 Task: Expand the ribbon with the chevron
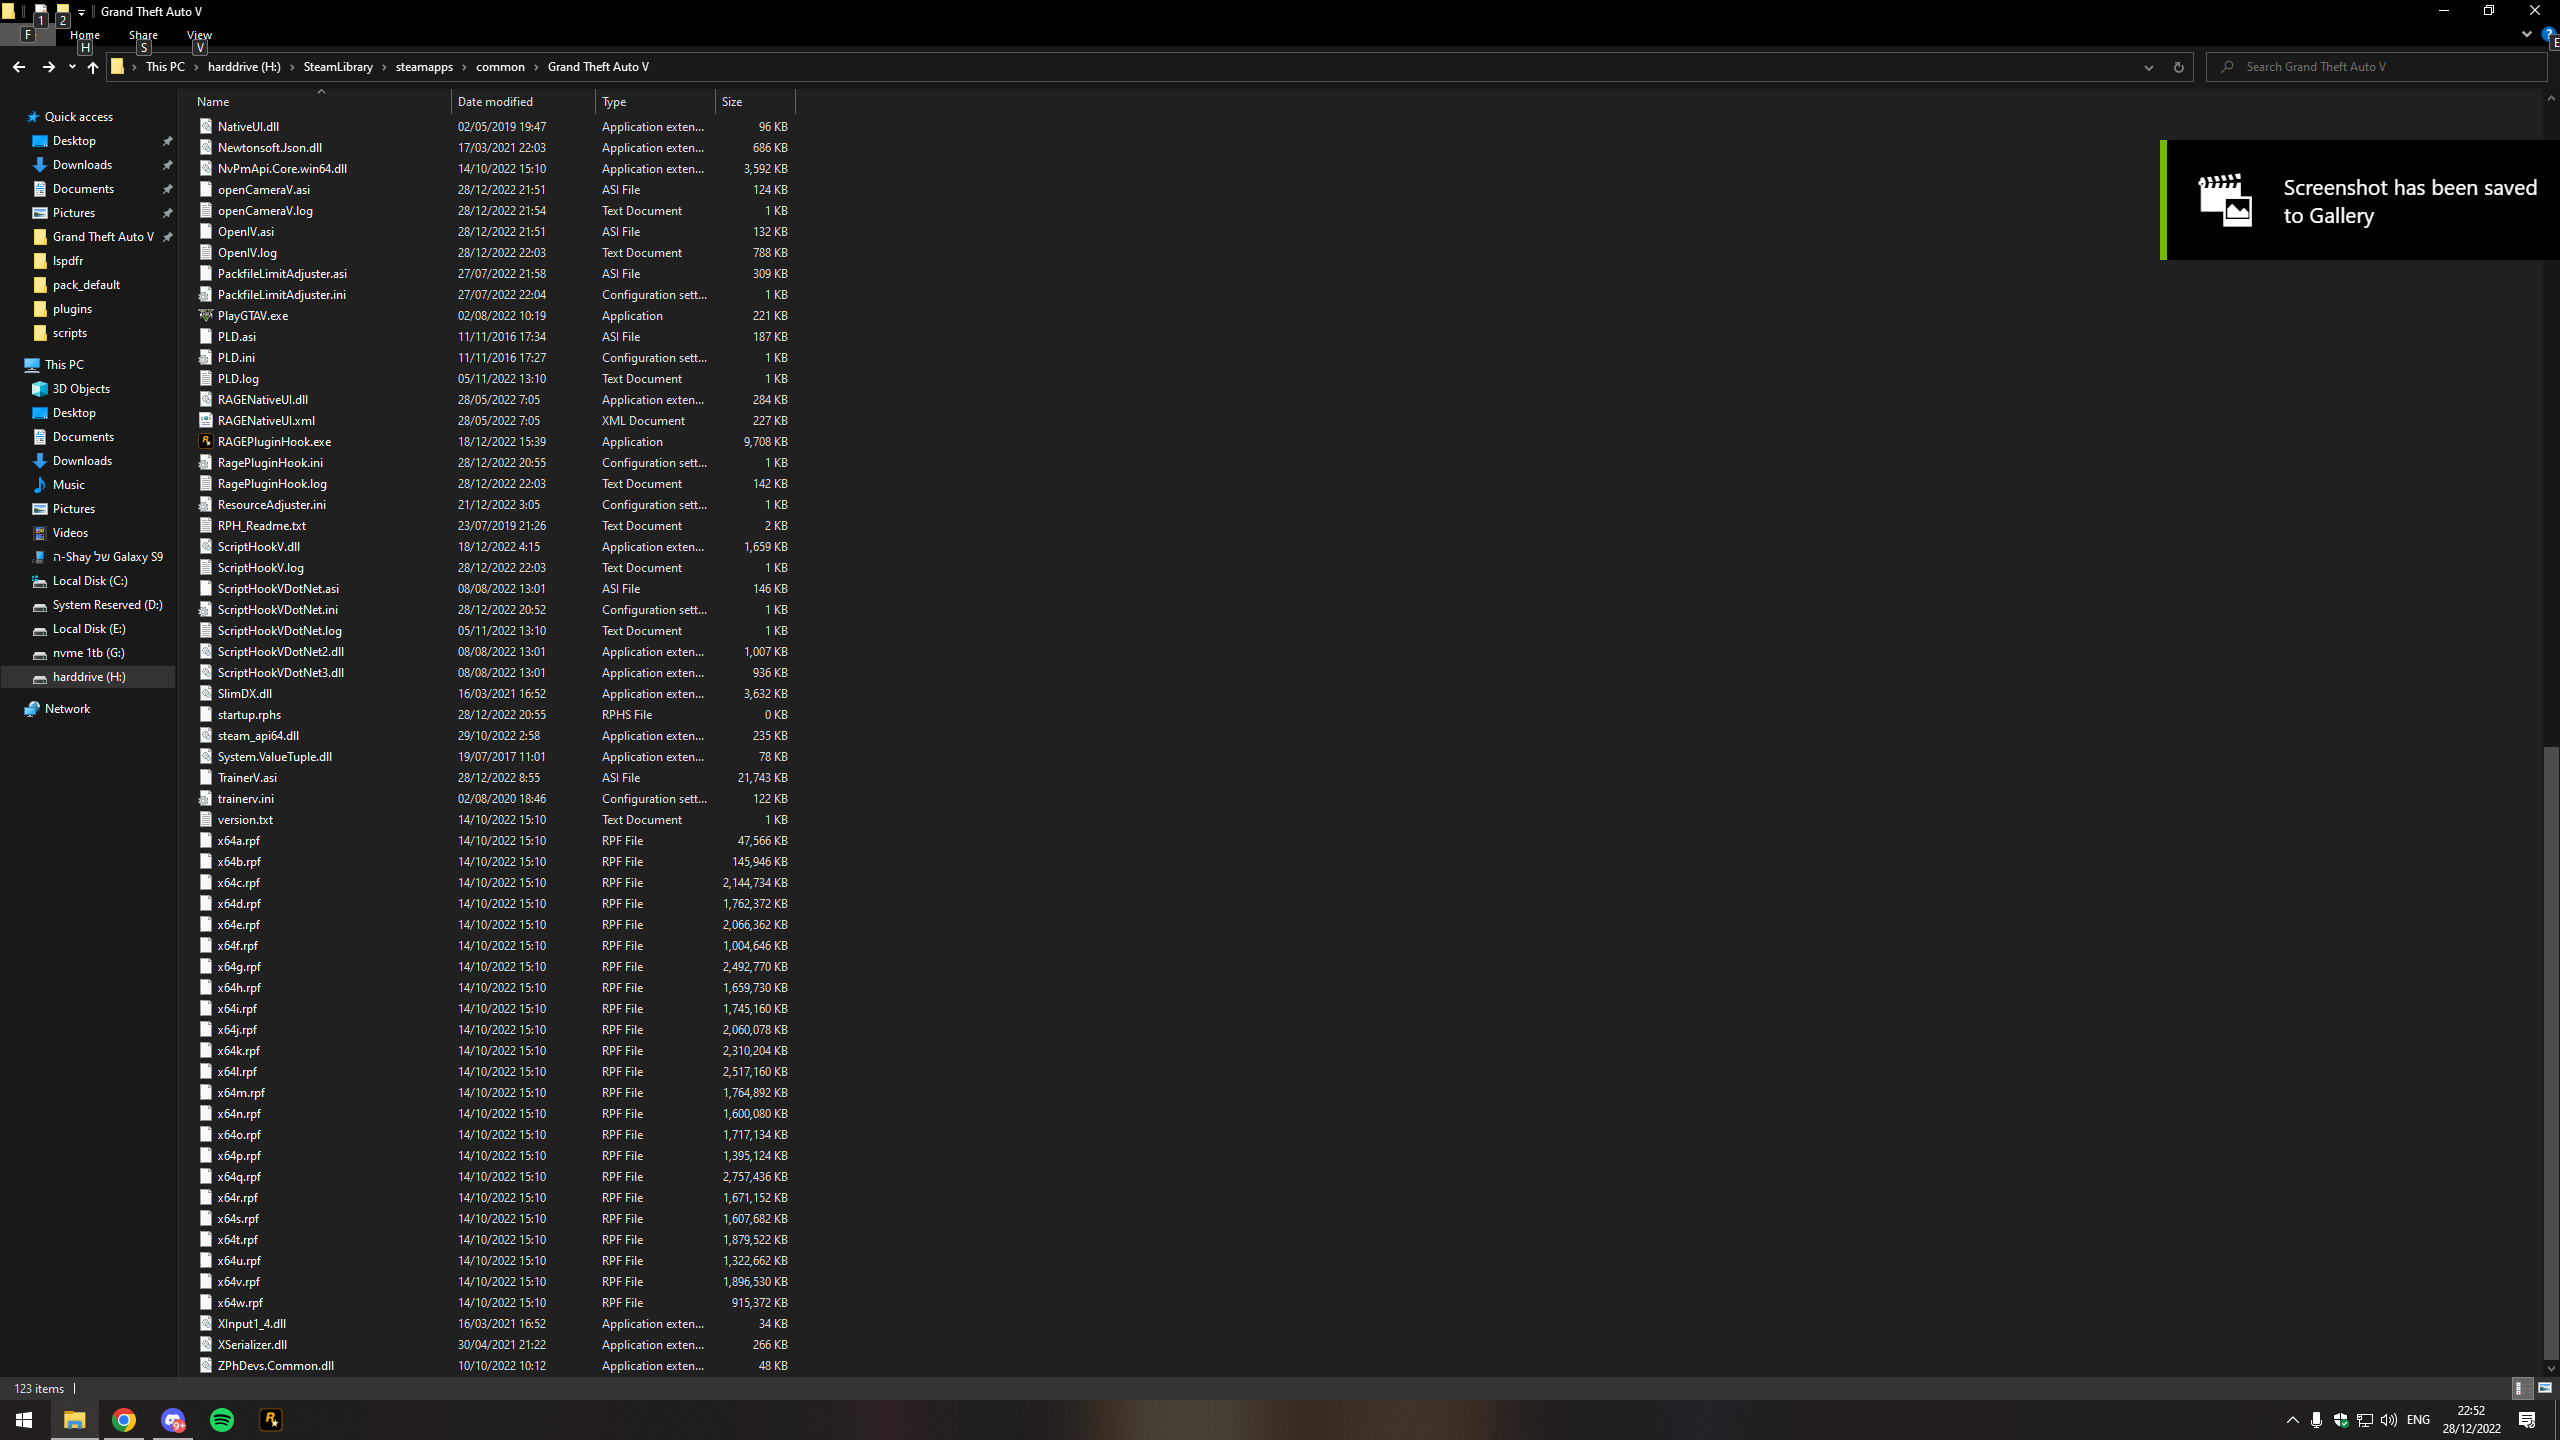(x=2526, y=34)
